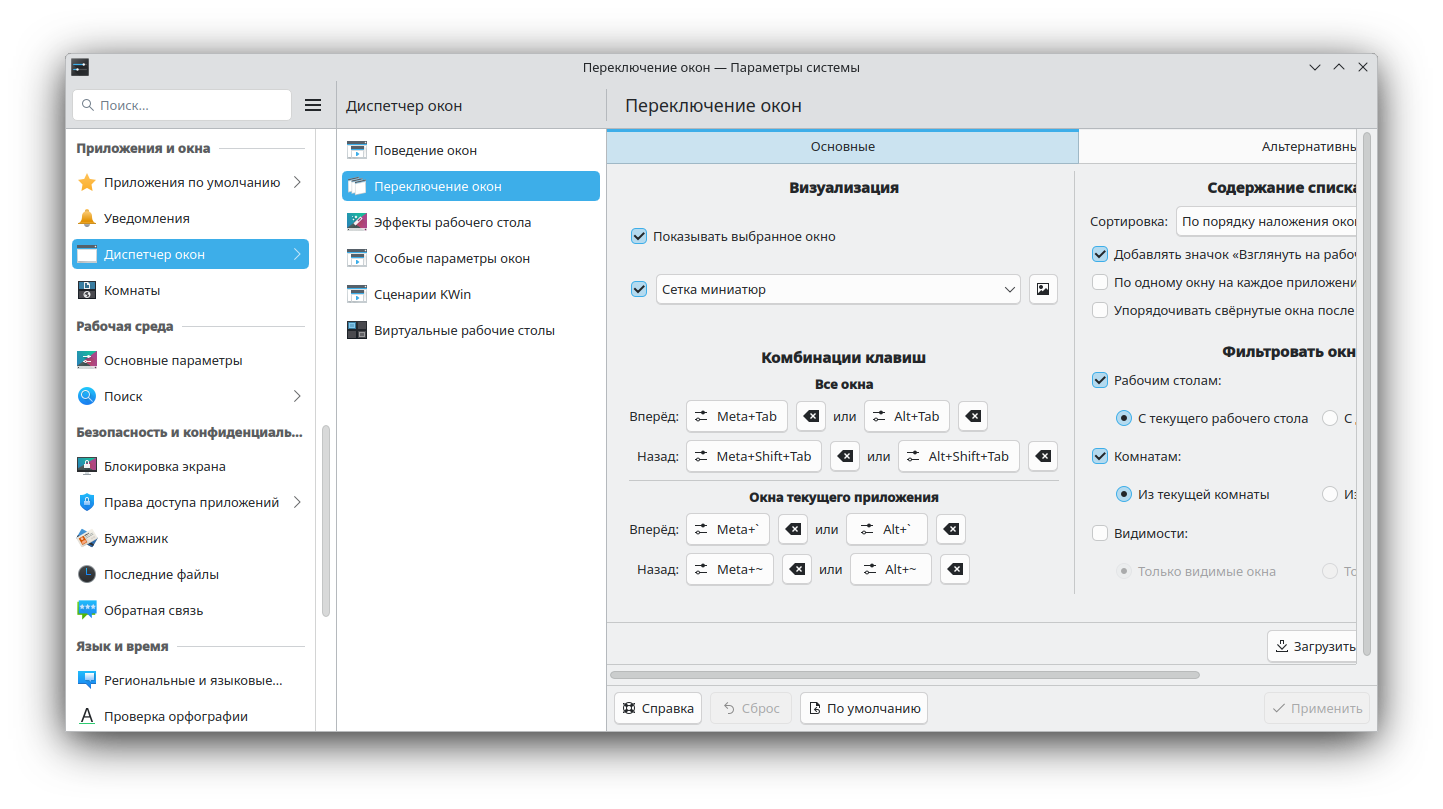
Task: Select Переключение окон in module list
Action: coord(471,186)
